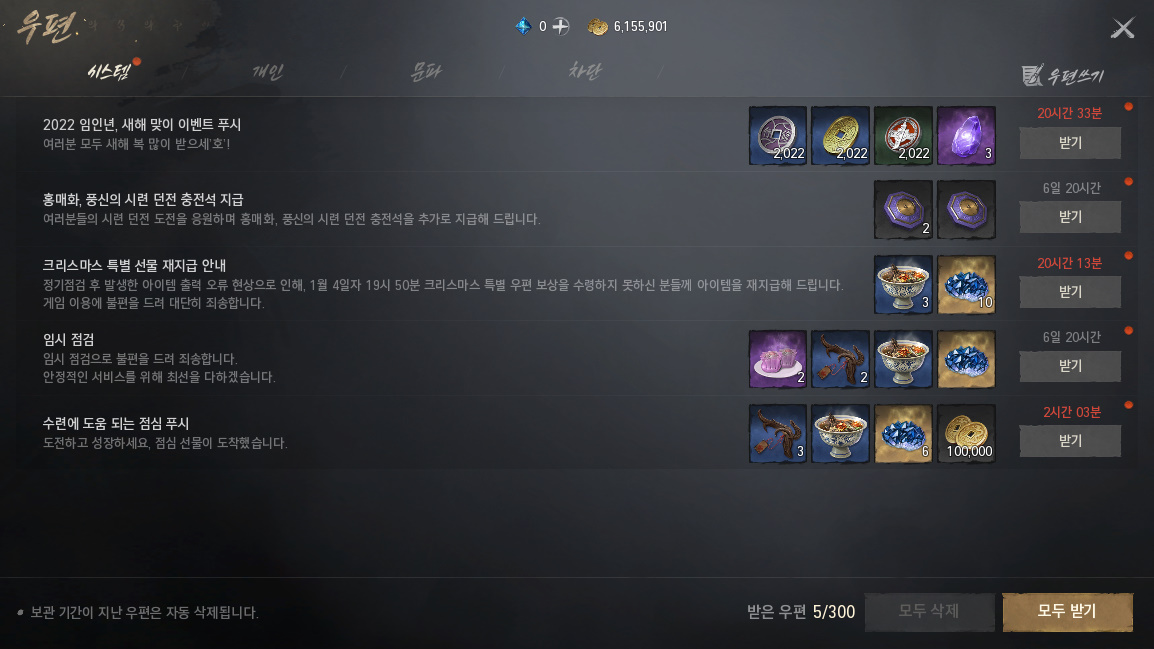Go to the 차단 tab
This screenshot has height=649, width=1154.
pos(584,71)
